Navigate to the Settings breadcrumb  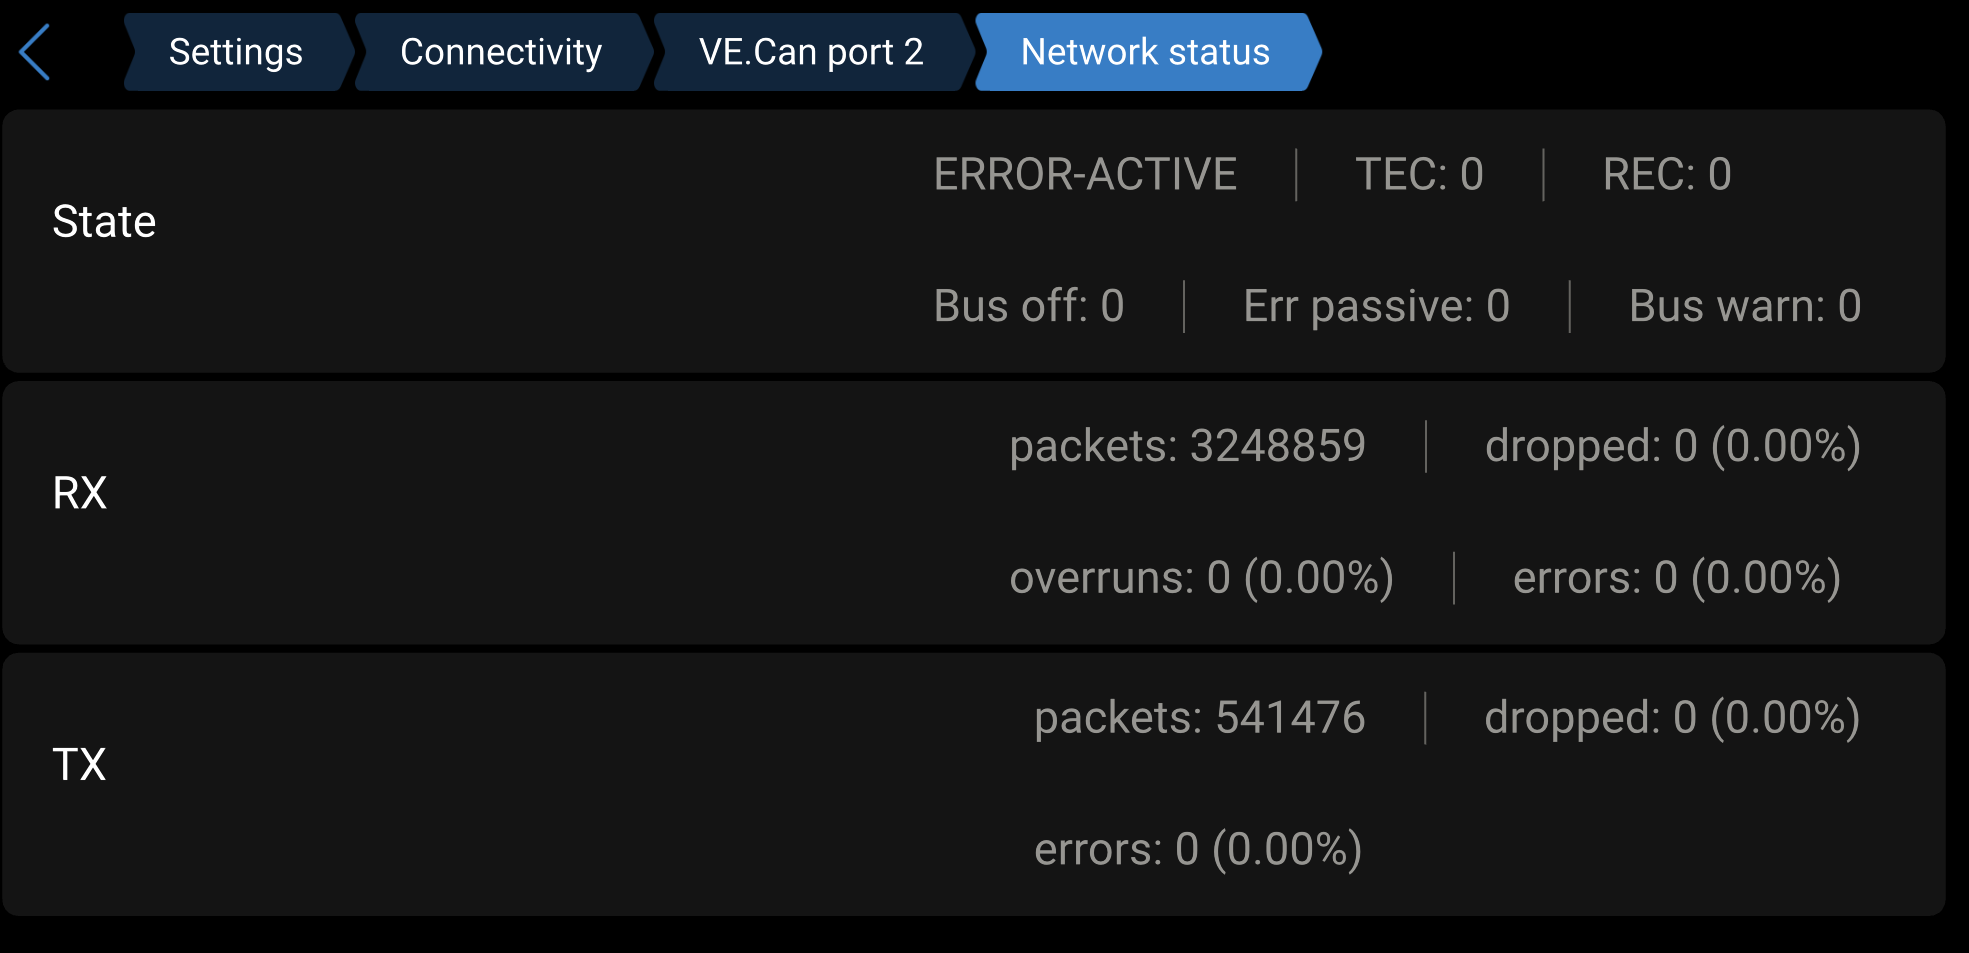coord(236,52)
